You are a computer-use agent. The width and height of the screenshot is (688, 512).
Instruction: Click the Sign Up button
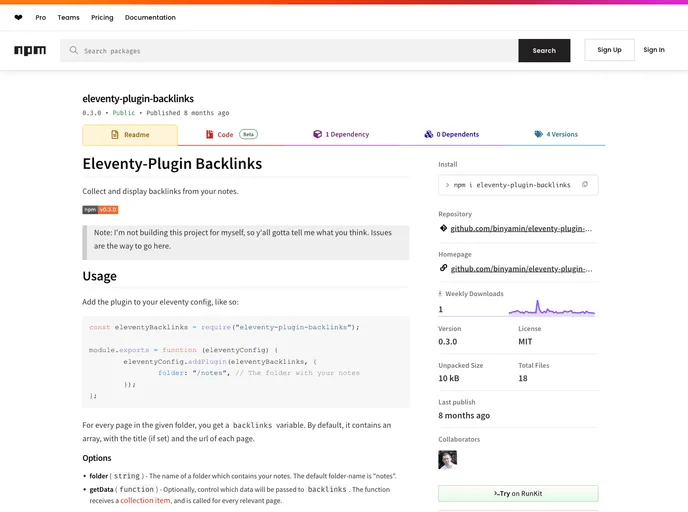click(609, 50)
